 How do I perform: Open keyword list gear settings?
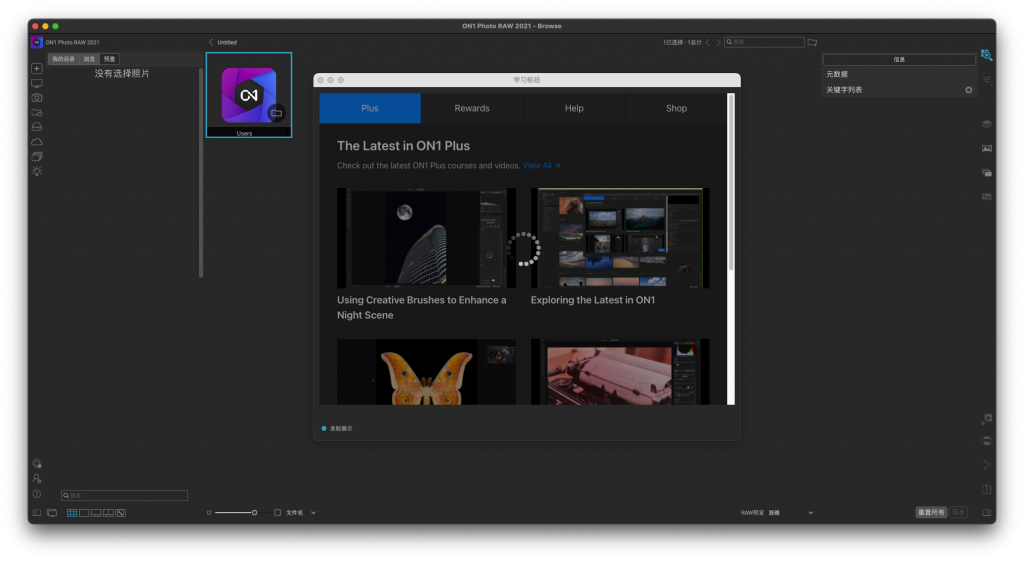968,90
